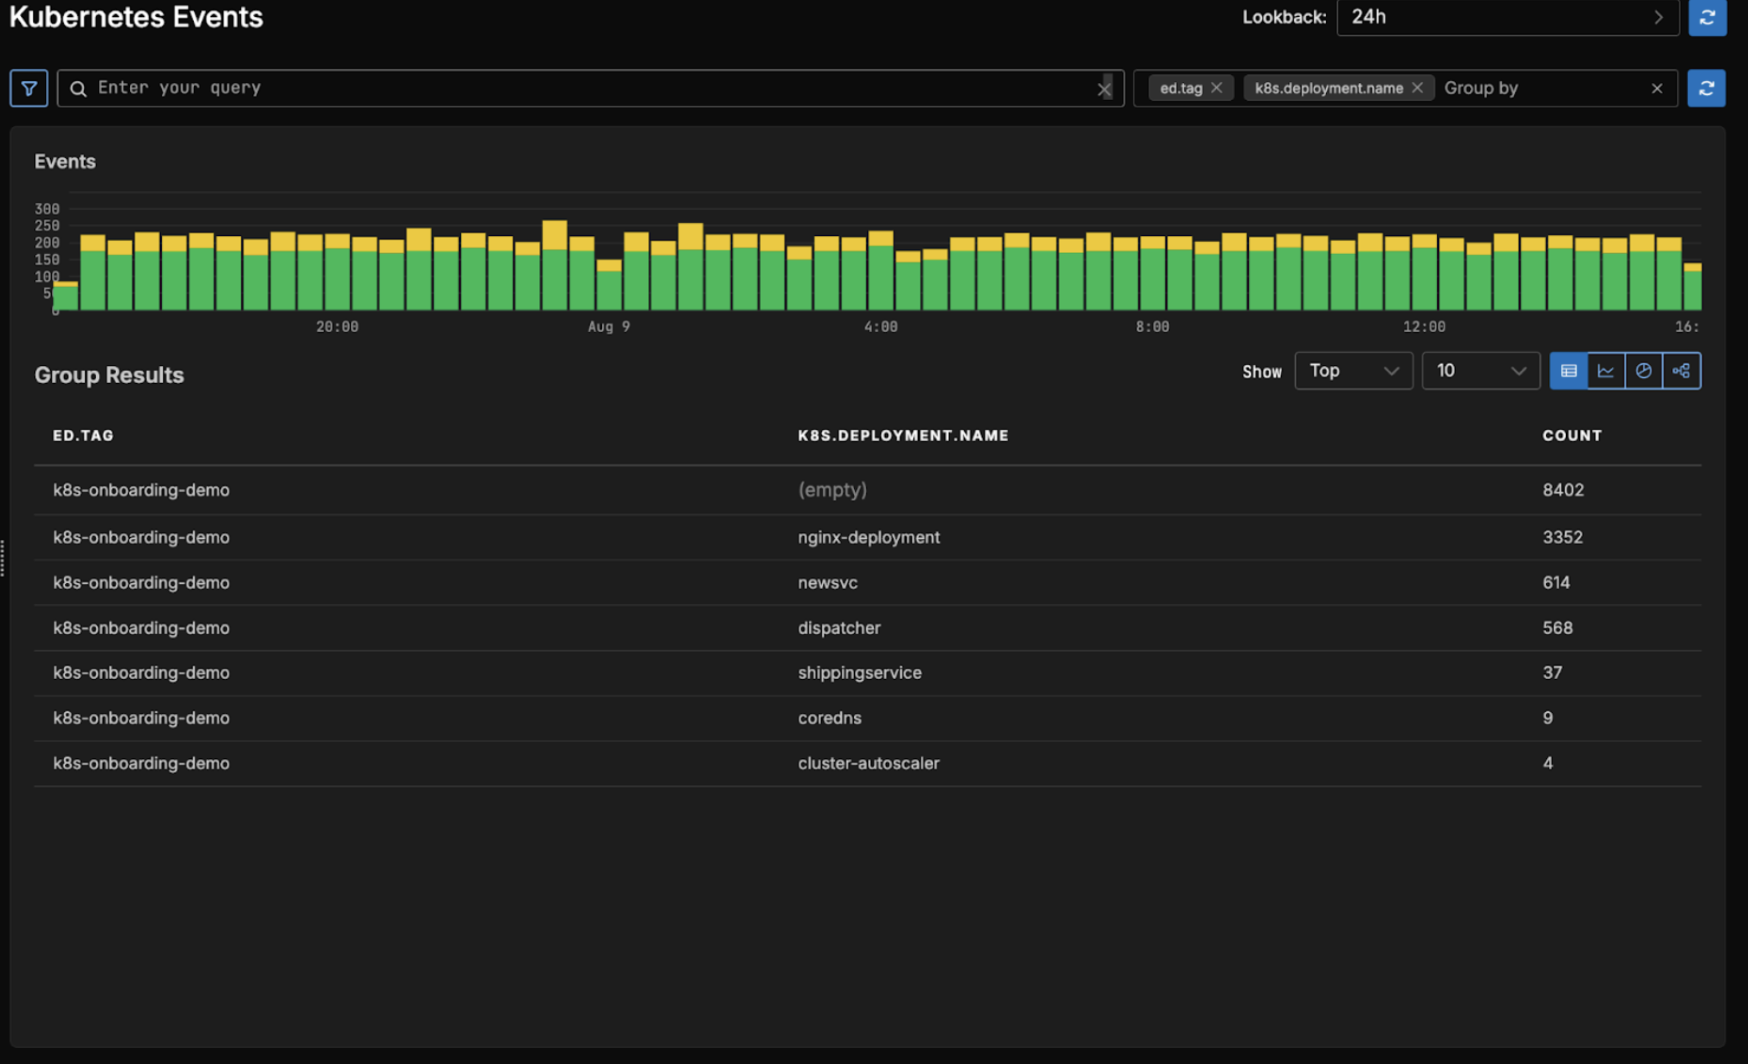
Task: Switch to pie chart view icon
Action: pyautogui.click(x=1643, y=371)
